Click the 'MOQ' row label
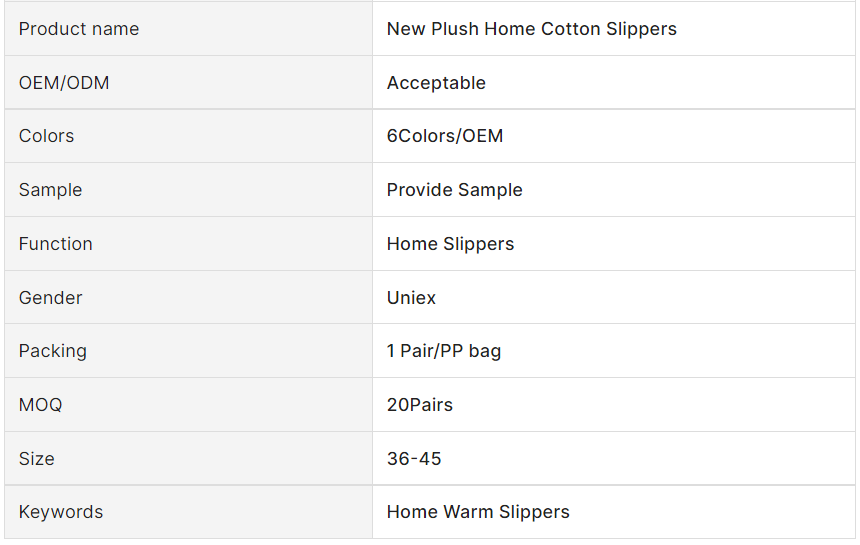The width and height of the screenshot is (860, 545). point(41,405)
